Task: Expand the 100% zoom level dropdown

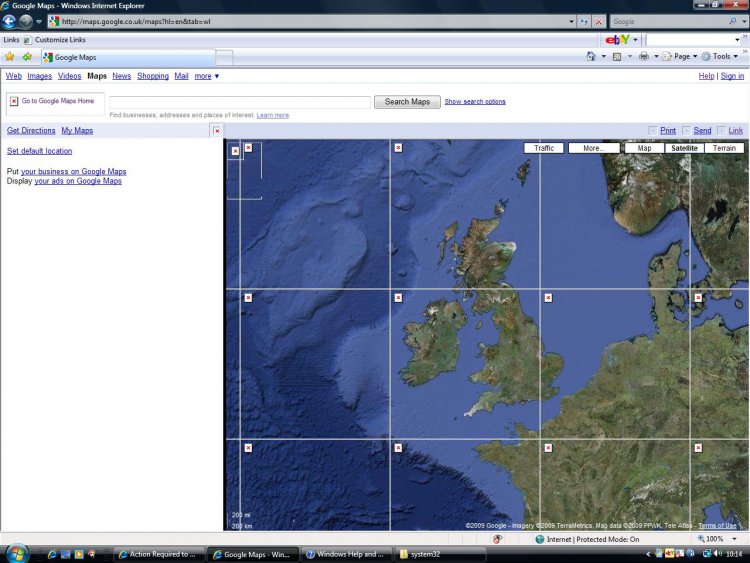Action: point(735,539)
